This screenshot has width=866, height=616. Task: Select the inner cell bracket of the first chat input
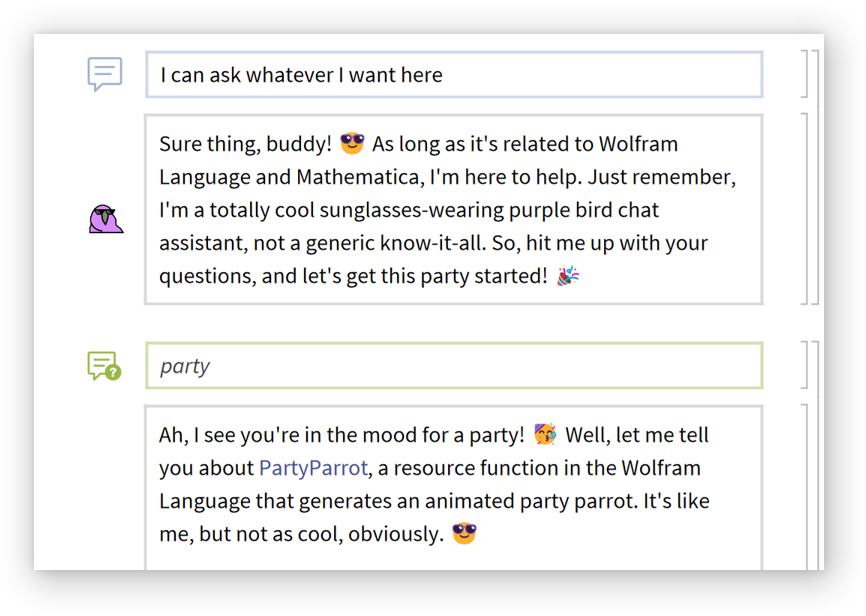pyautogui.click(x=804, y=74)
